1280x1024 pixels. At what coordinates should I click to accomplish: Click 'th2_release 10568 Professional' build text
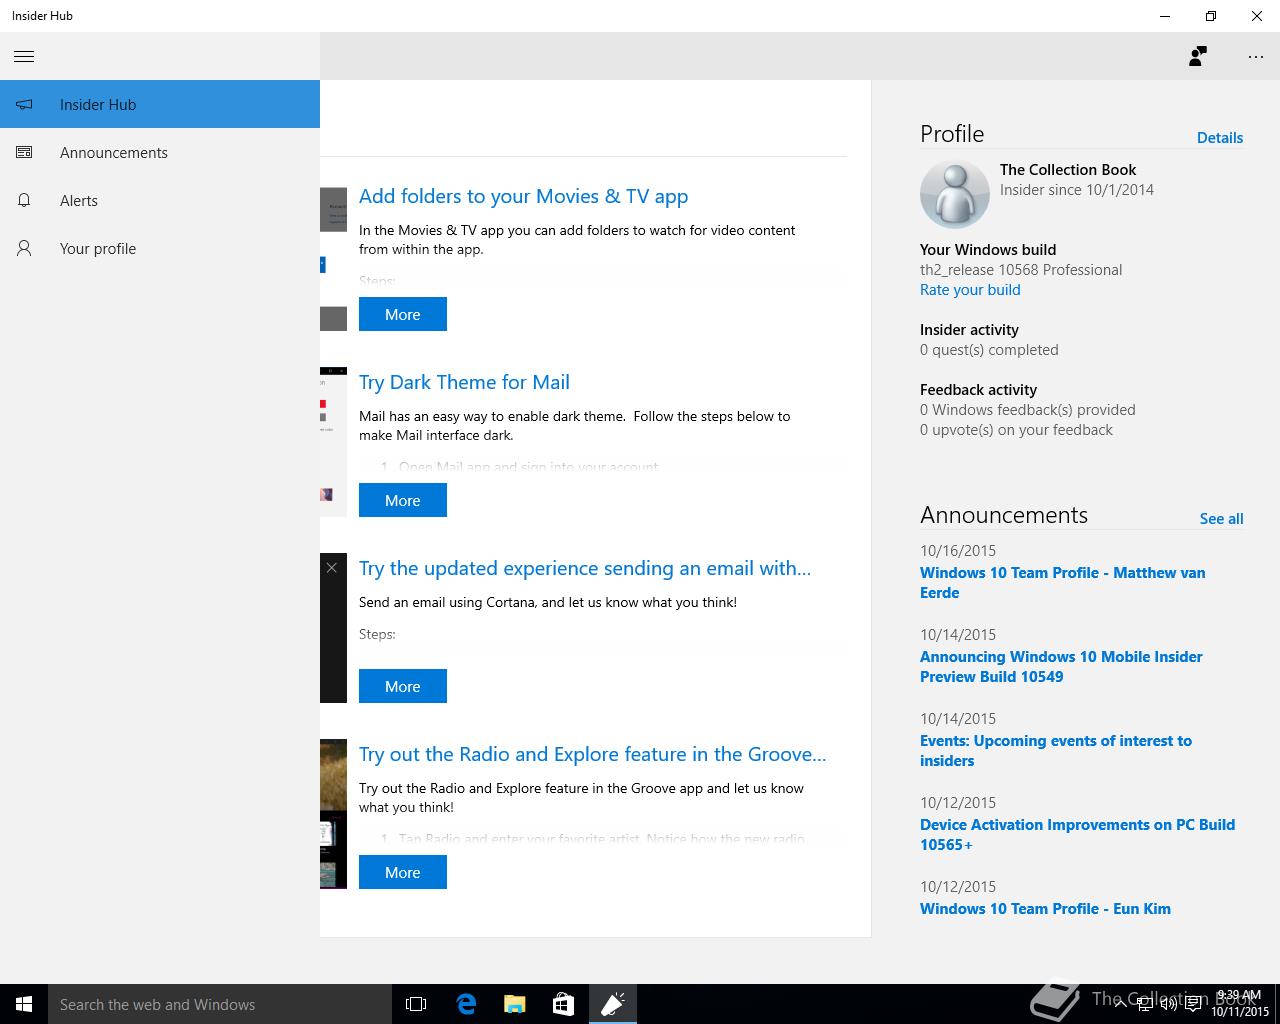point(1021,270)
